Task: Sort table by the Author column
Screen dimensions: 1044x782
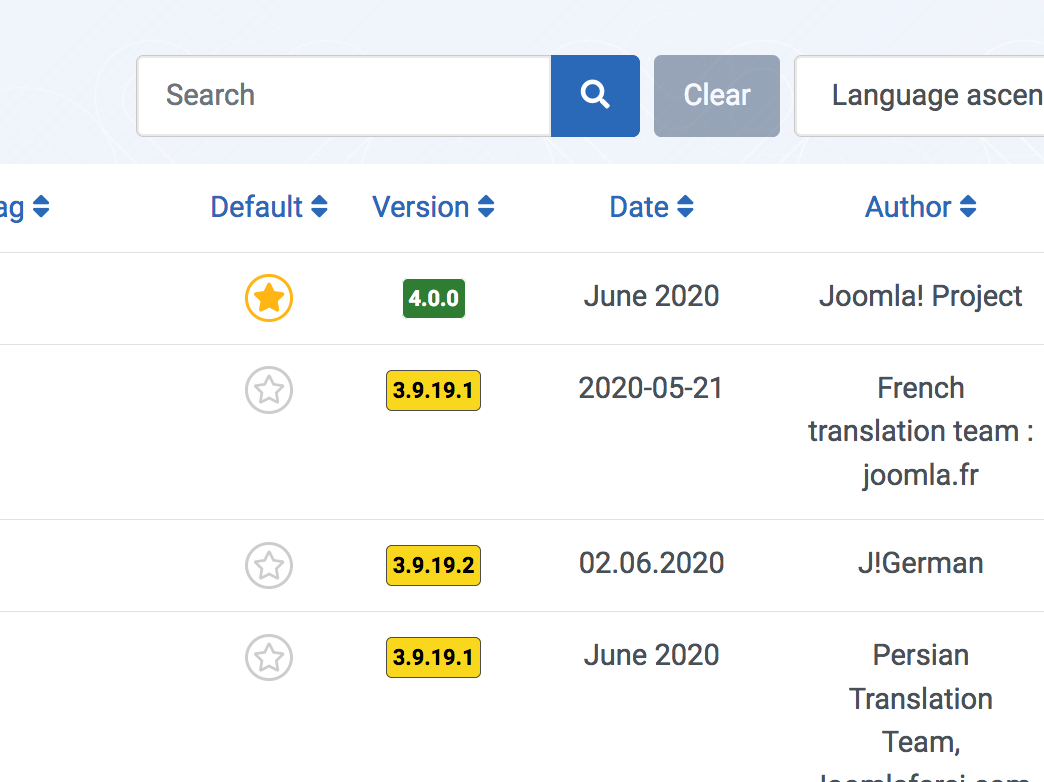Action: [920, 206]
